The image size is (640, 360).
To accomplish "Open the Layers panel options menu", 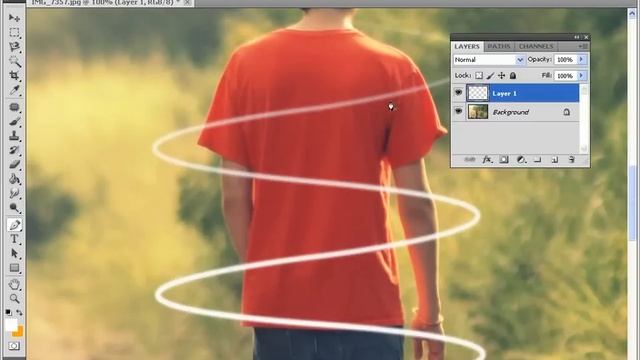I will tap(584, 47).
